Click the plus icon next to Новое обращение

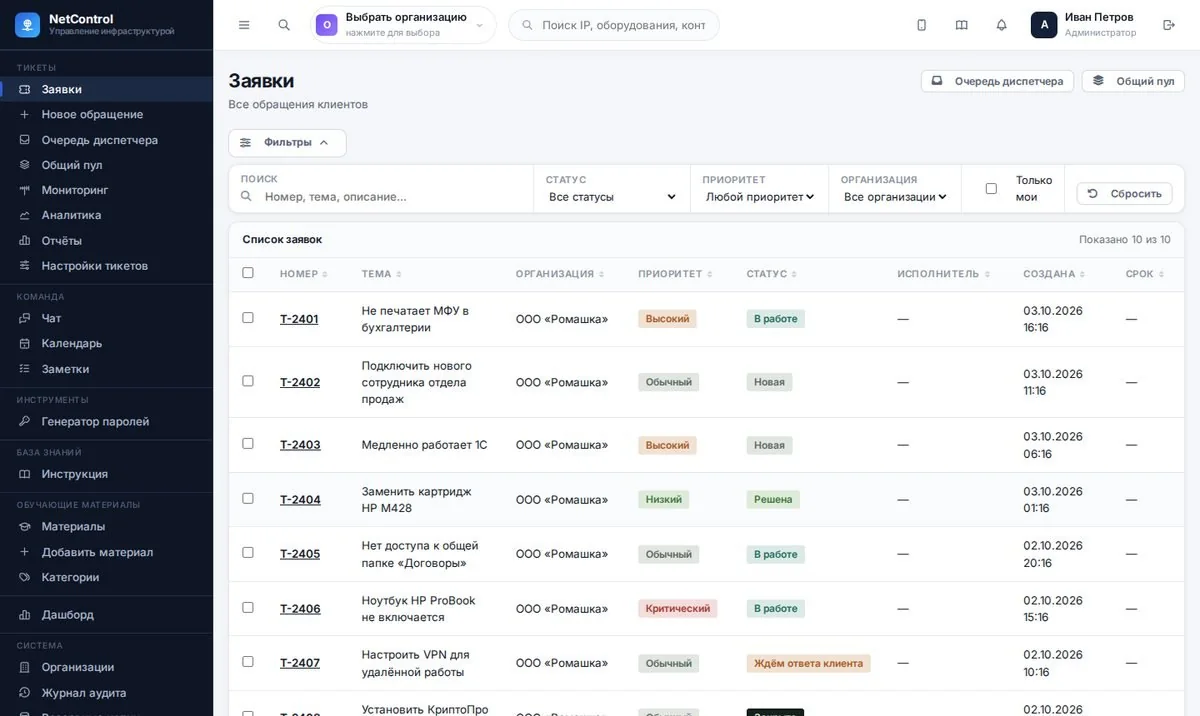[x=24, y=114]
